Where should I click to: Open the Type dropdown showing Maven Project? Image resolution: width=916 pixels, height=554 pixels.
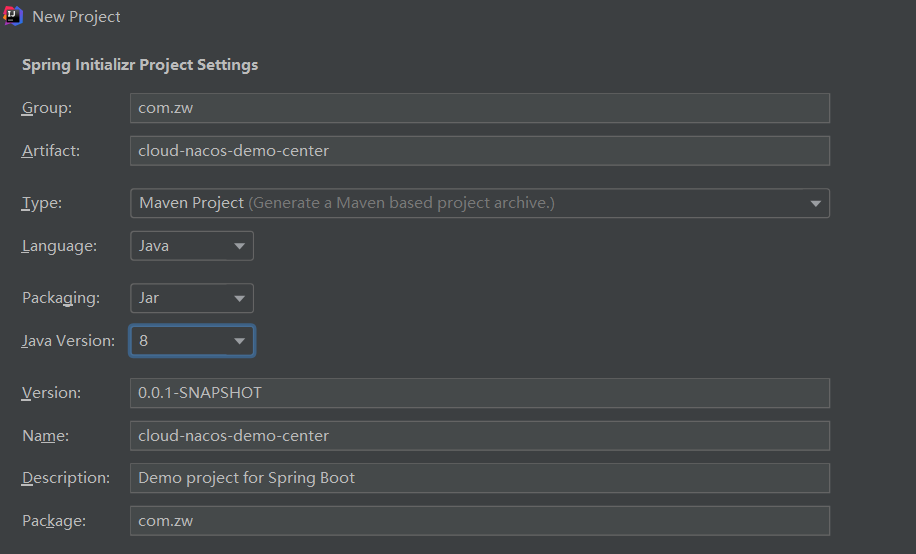pyautogui.click(x=480, y=203)
